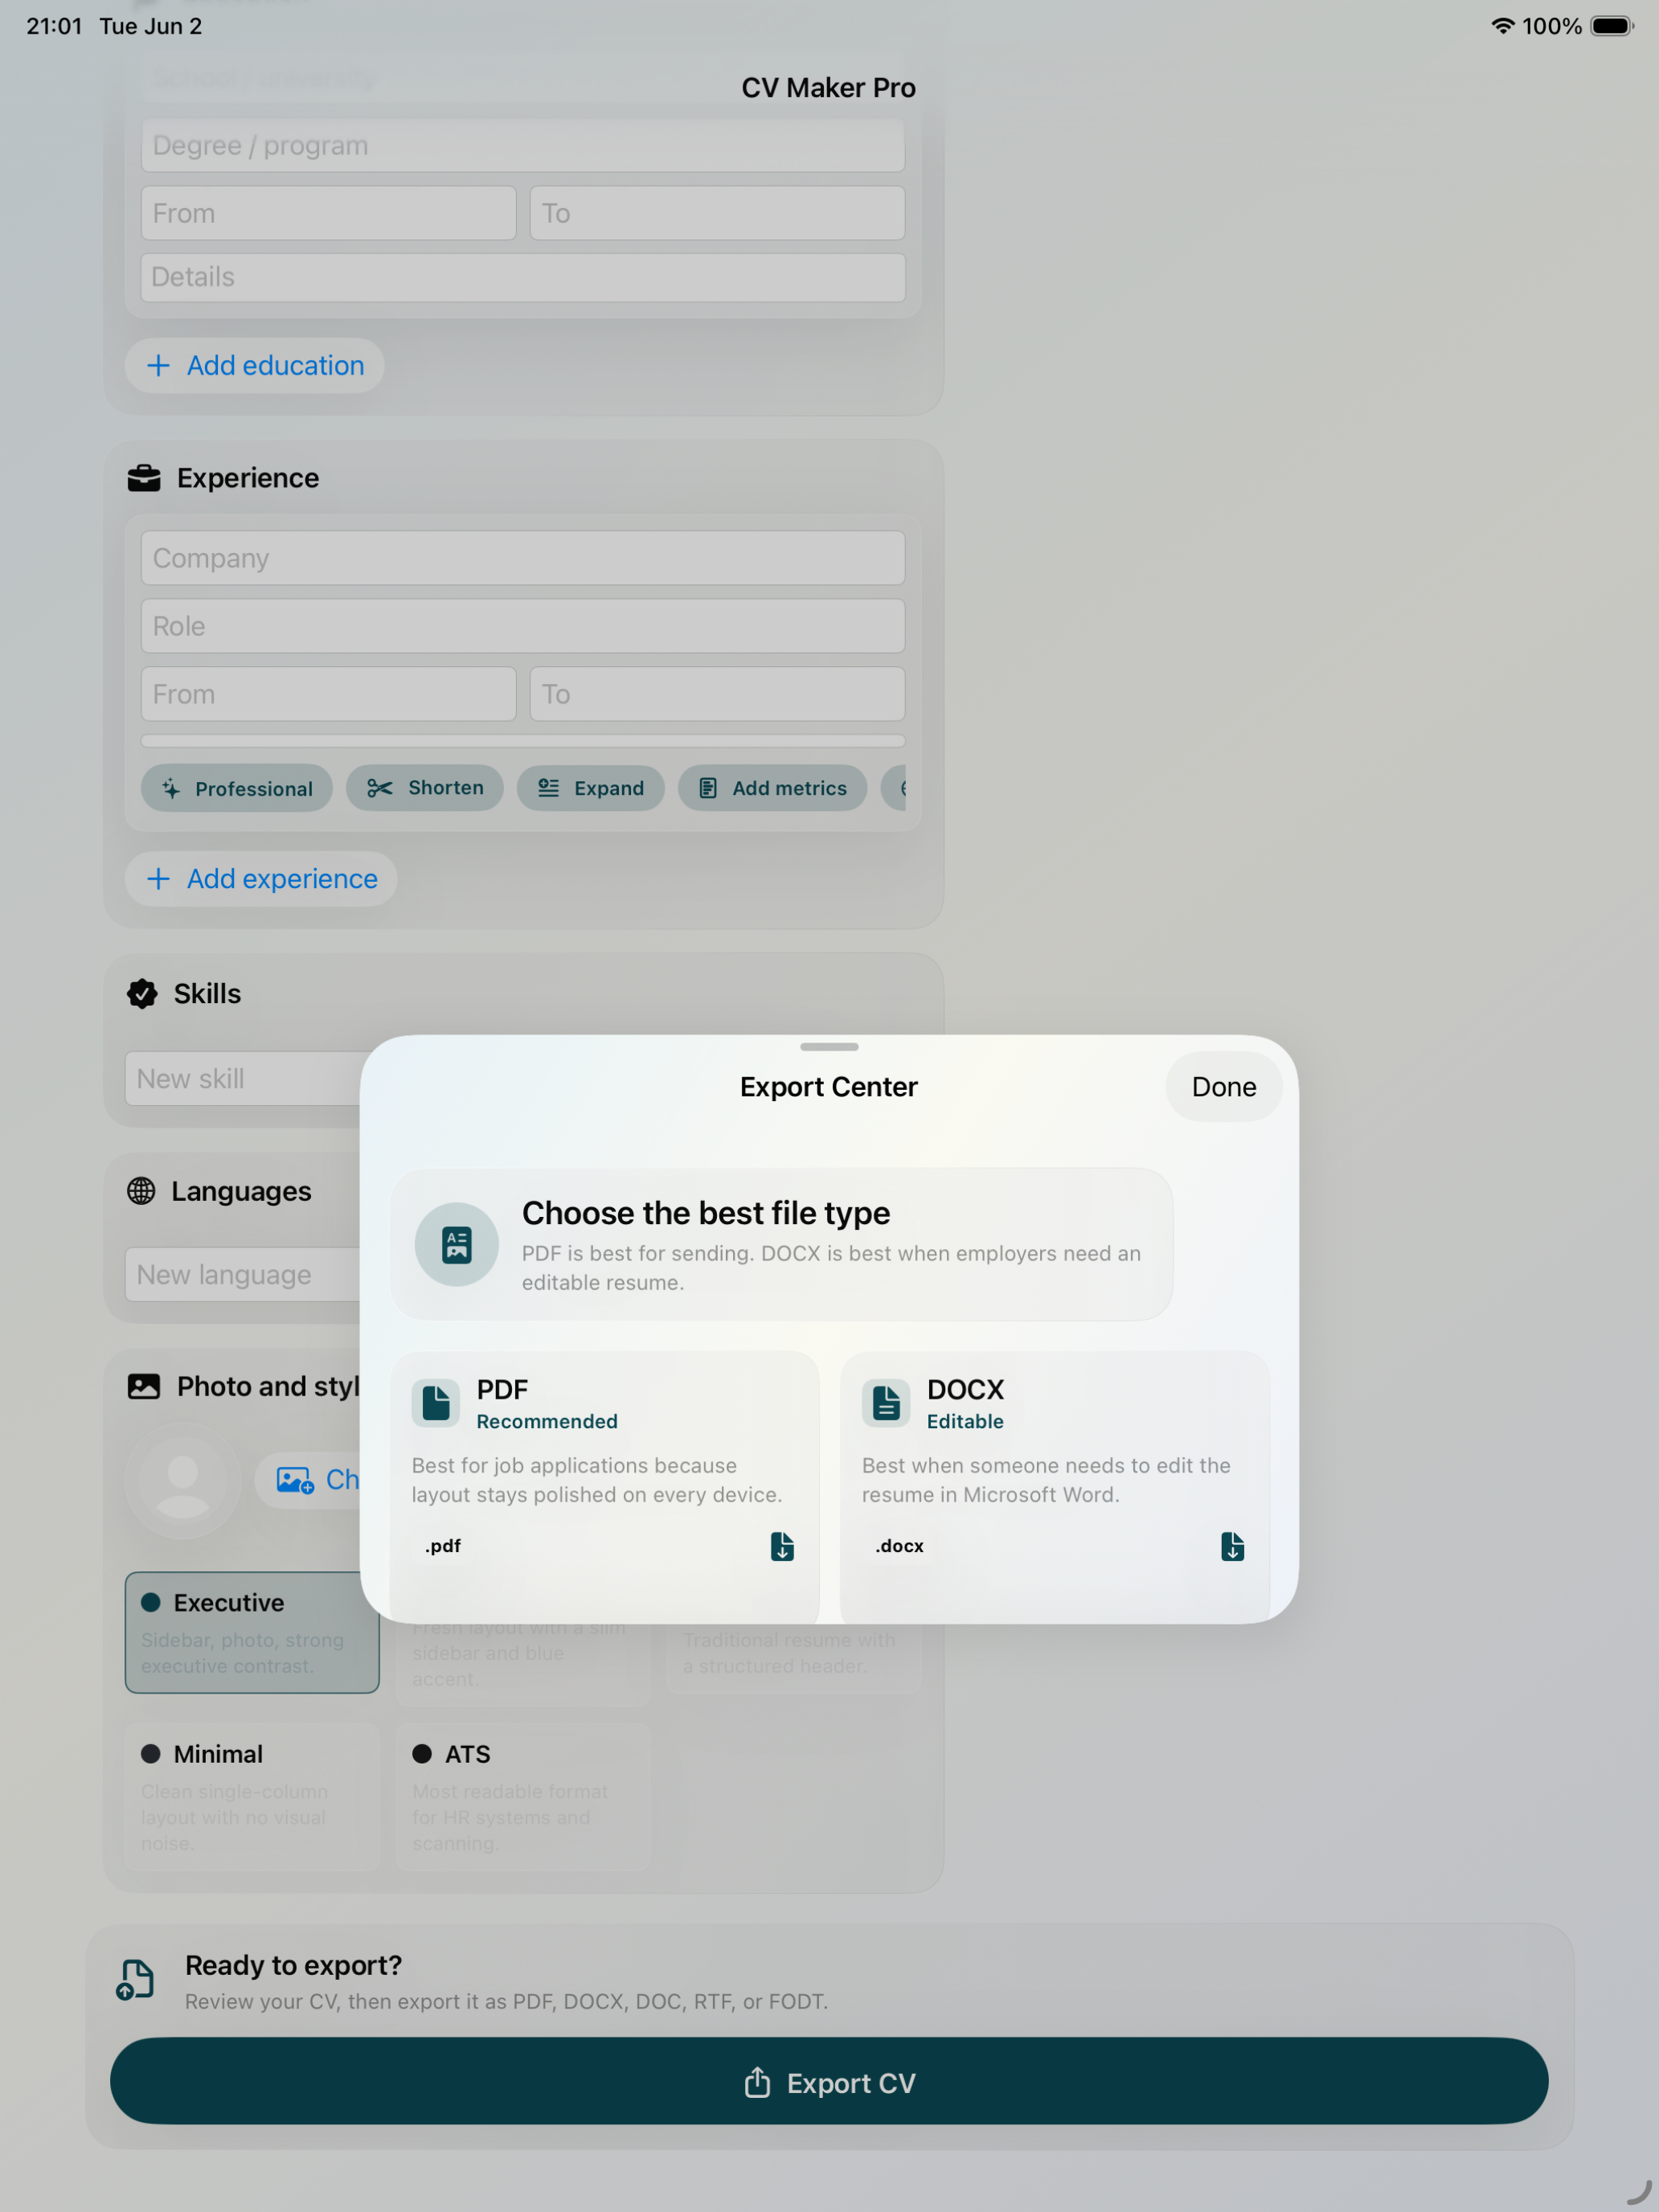Focus the New skill field

[x=243, y=1079]
